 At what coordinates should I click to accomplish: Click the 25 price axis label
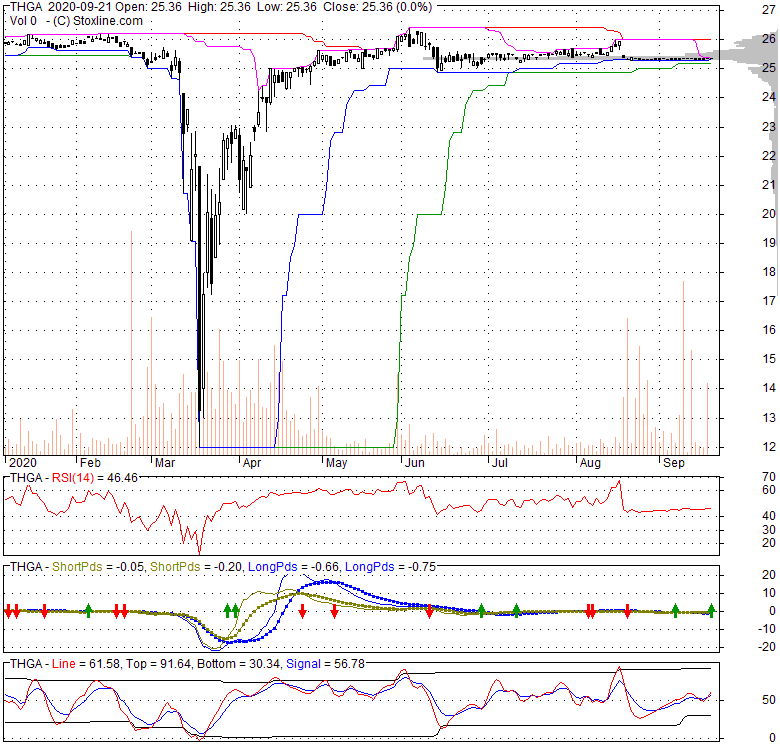click(769, 68)
